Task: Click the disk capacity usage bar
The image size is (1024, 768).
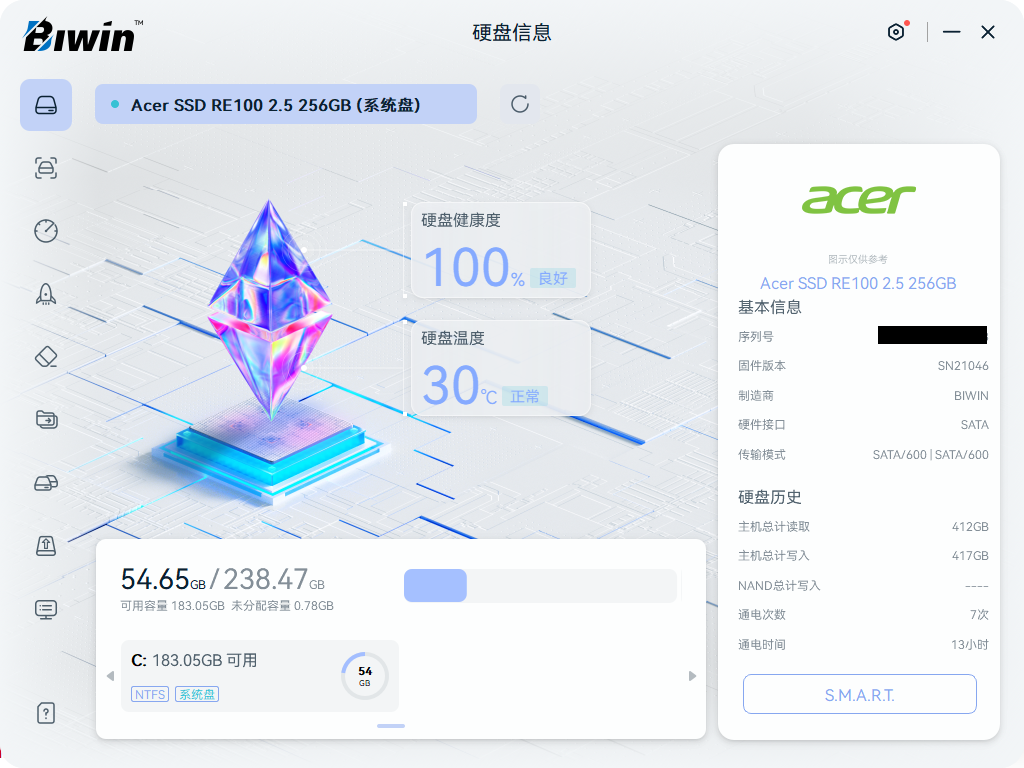Action: pos(540,585)
